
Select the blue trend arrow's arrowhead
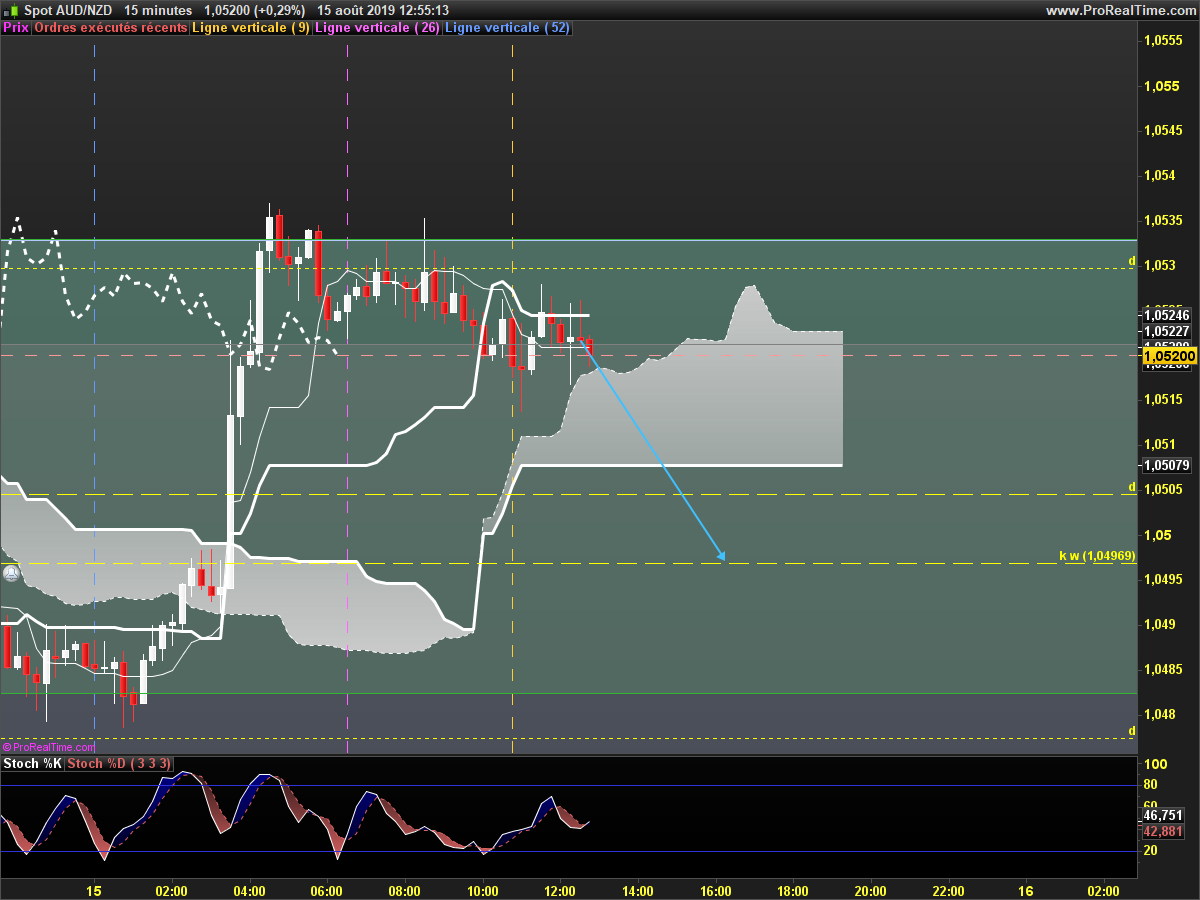719,554
